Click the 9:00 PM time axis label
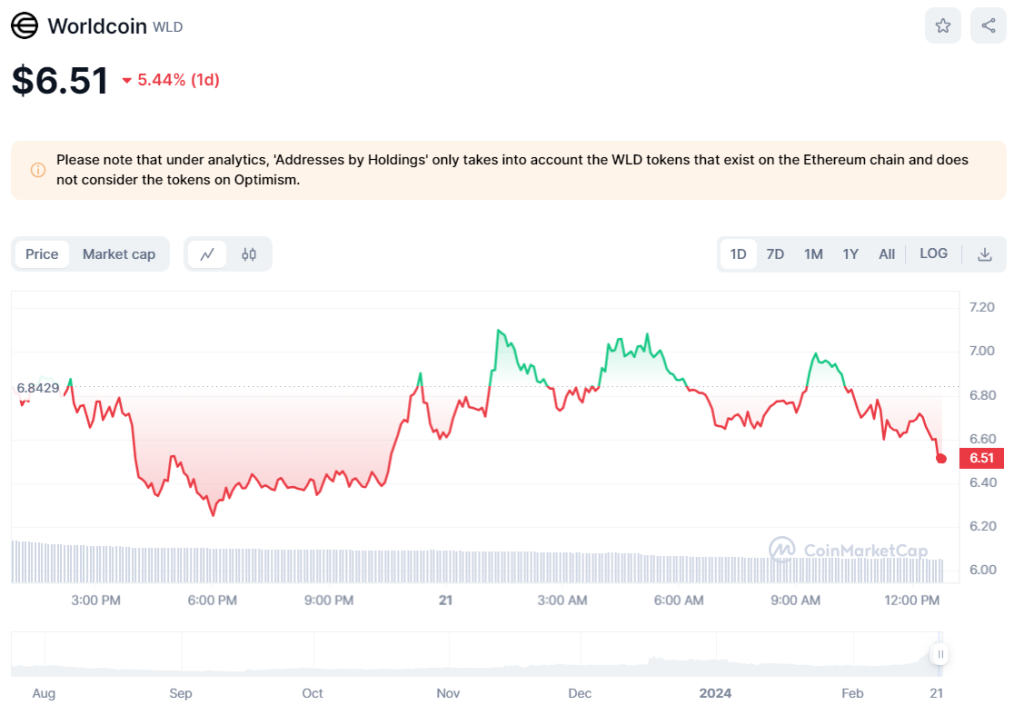This screenshot has width=1024, height=715. (x=328, y=600)
